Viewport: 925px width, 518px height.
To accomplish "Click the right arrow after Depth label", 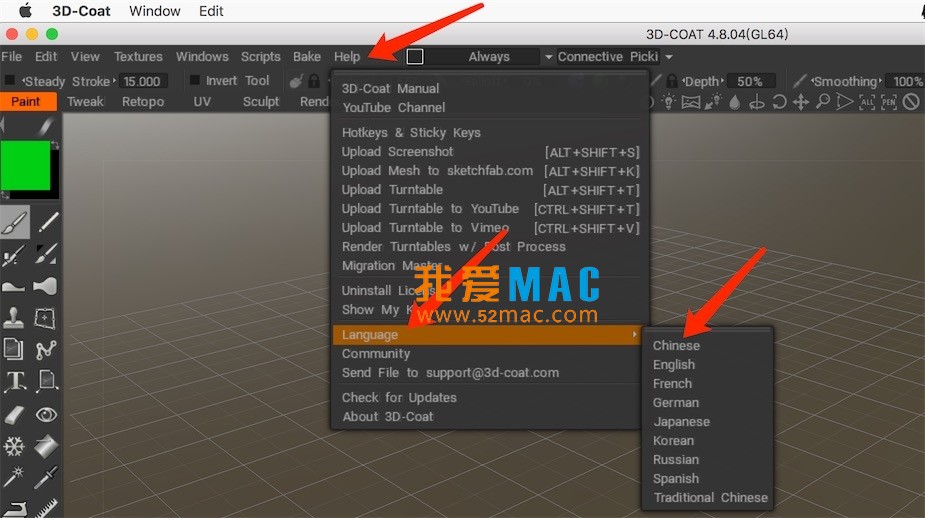I will [722, 81].
